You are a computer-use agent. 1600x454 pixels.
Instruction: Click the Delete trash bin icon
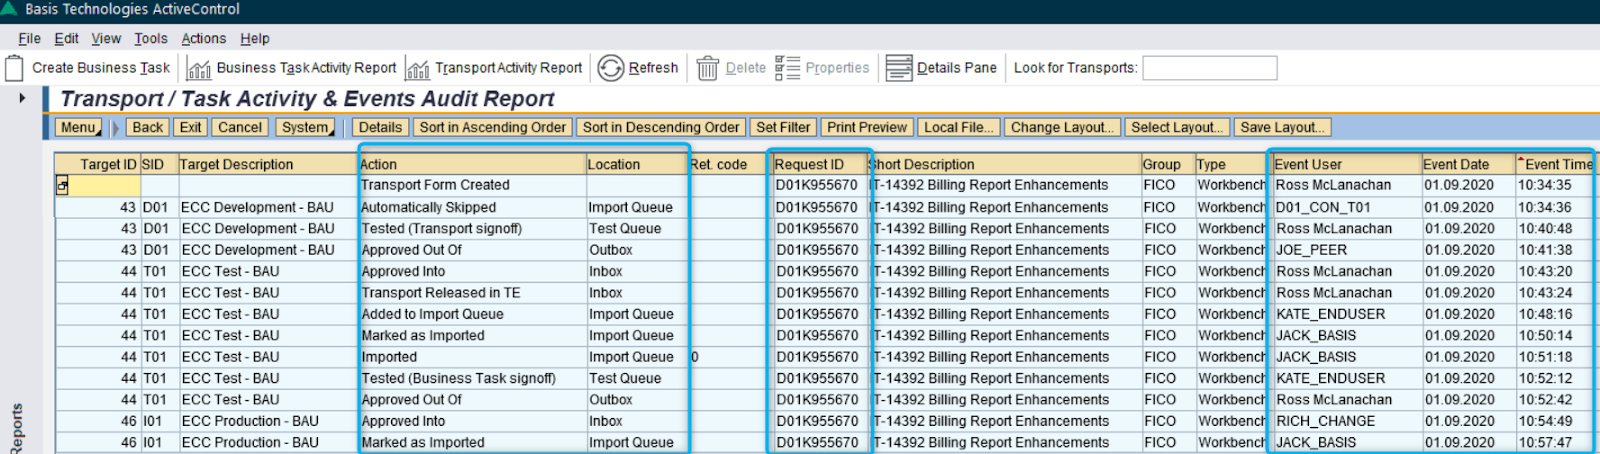coord(708,68)
